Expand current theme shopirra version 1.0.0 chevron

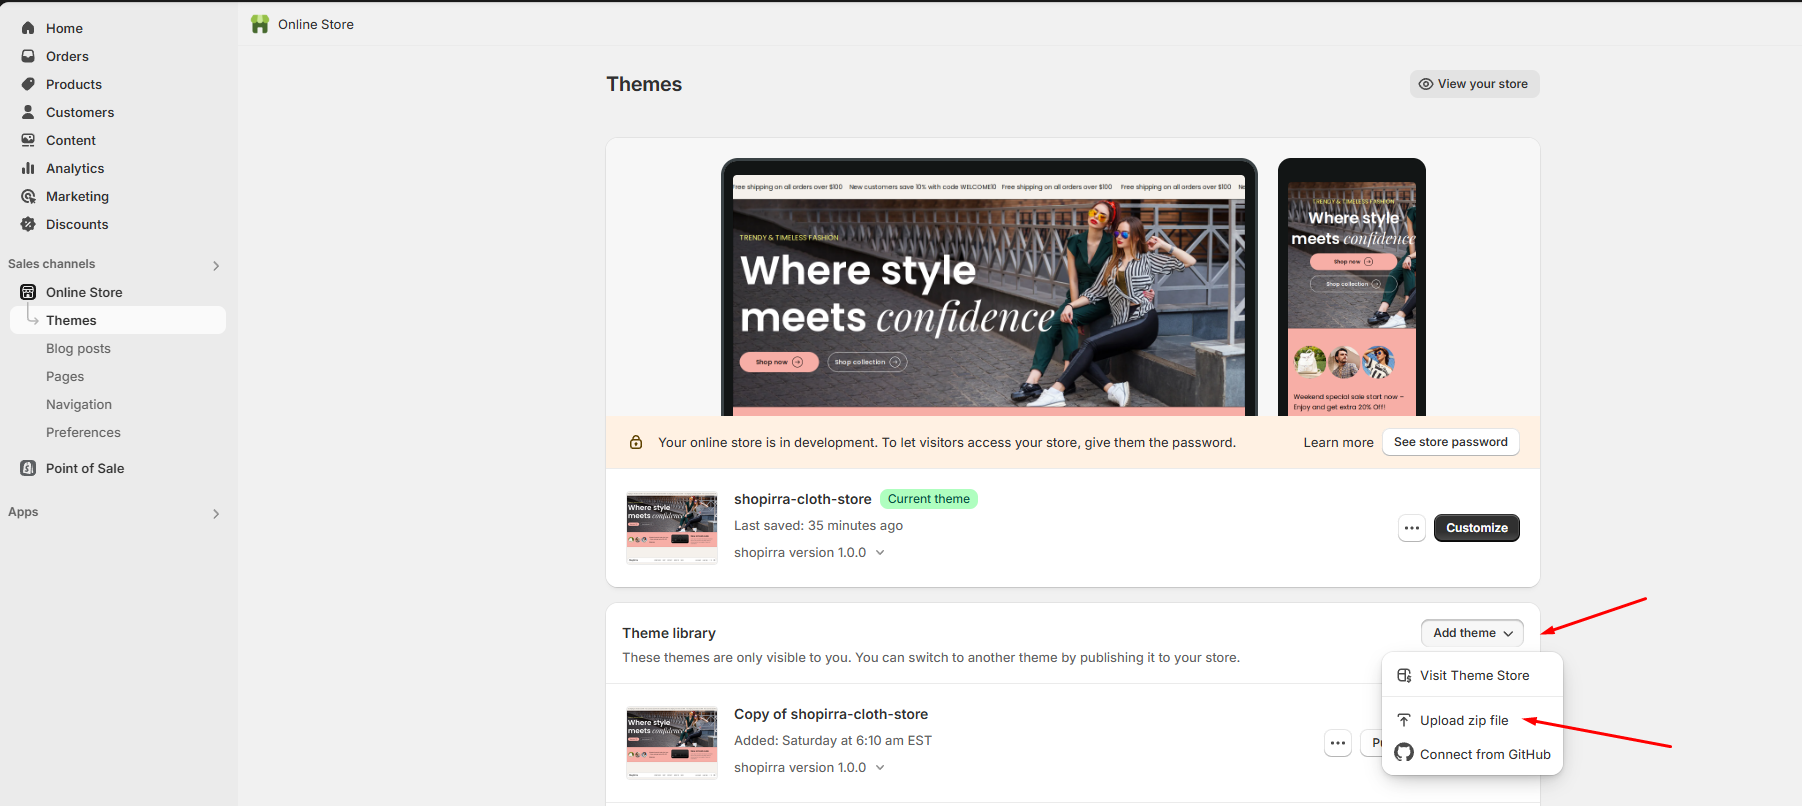(880, 552)
